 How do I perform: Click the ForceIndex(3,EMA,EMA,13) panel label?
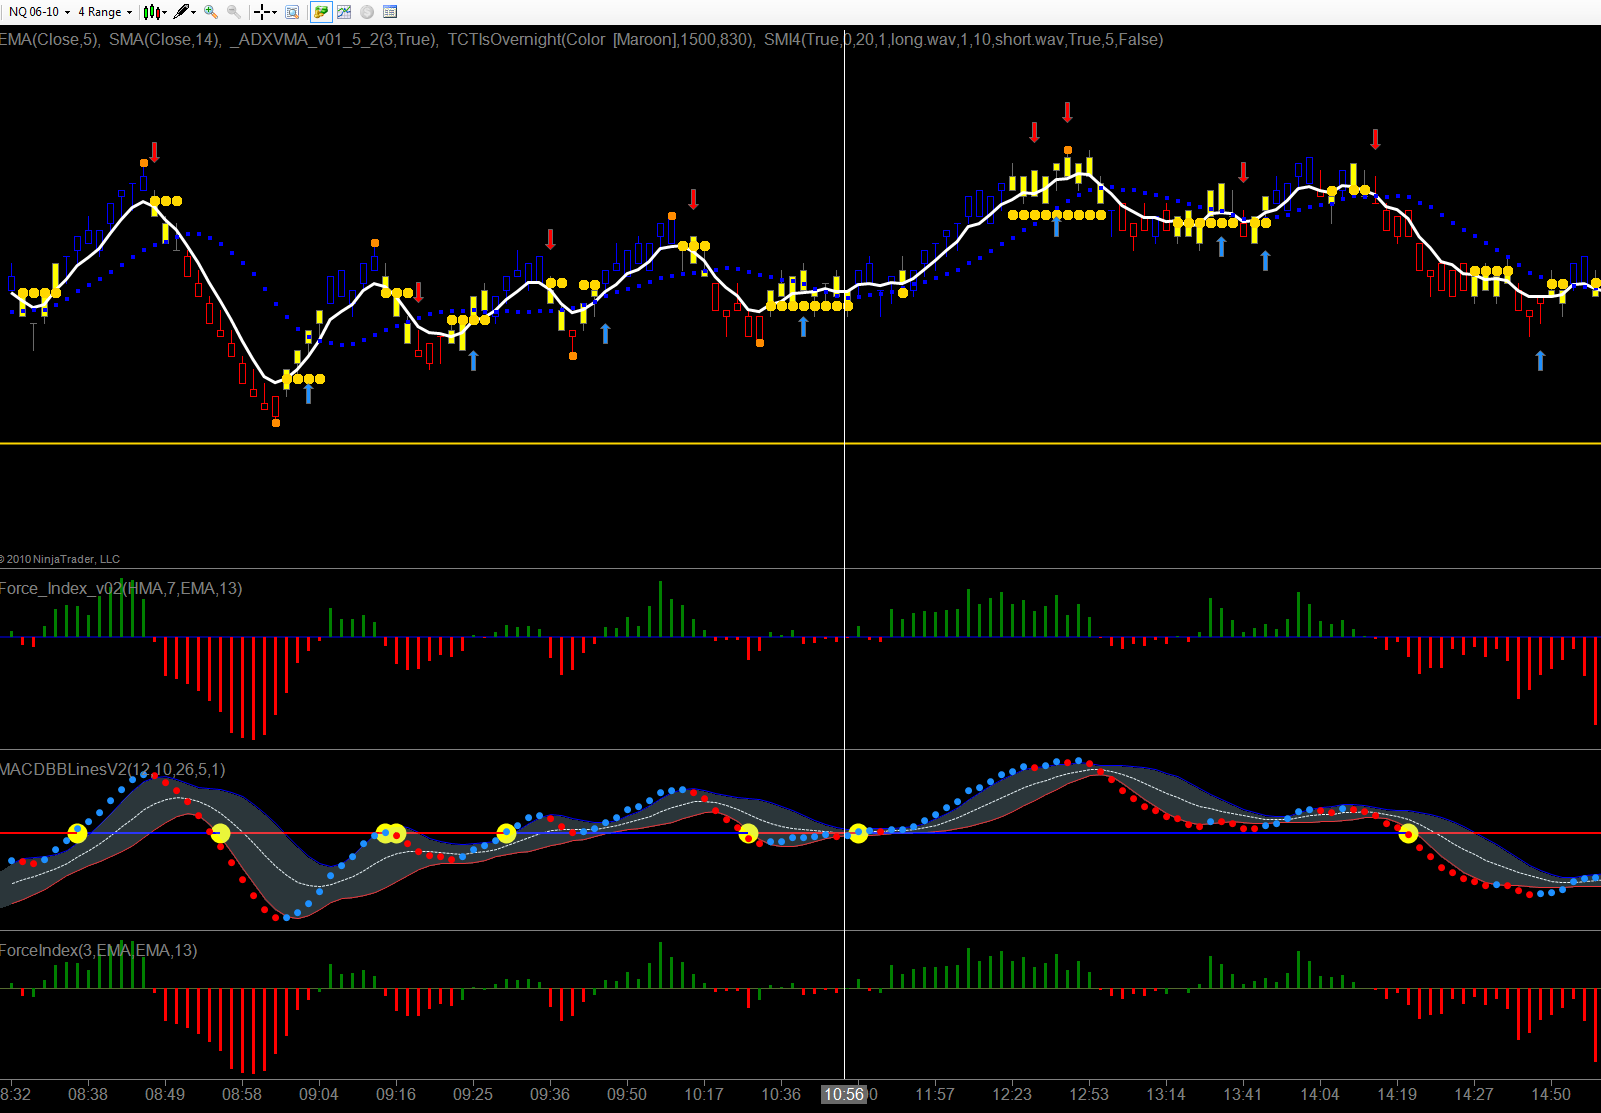pyautogui.click(x=99, y=950)
